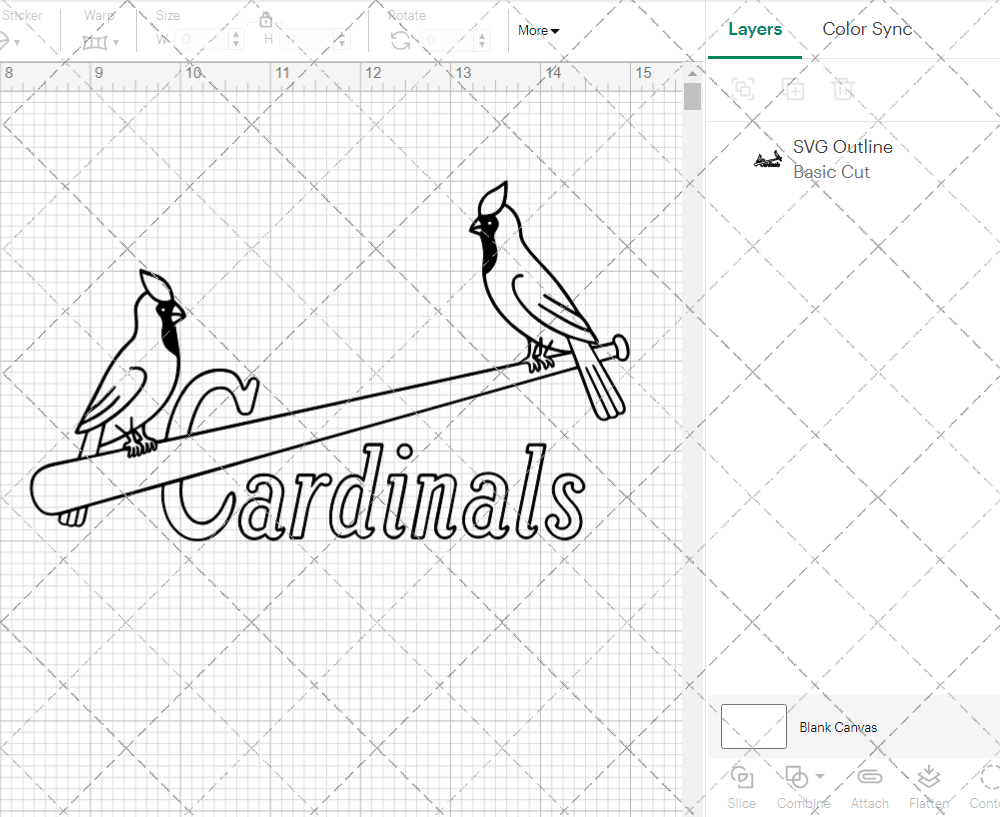Click the Width size input field

coord(200,40)
